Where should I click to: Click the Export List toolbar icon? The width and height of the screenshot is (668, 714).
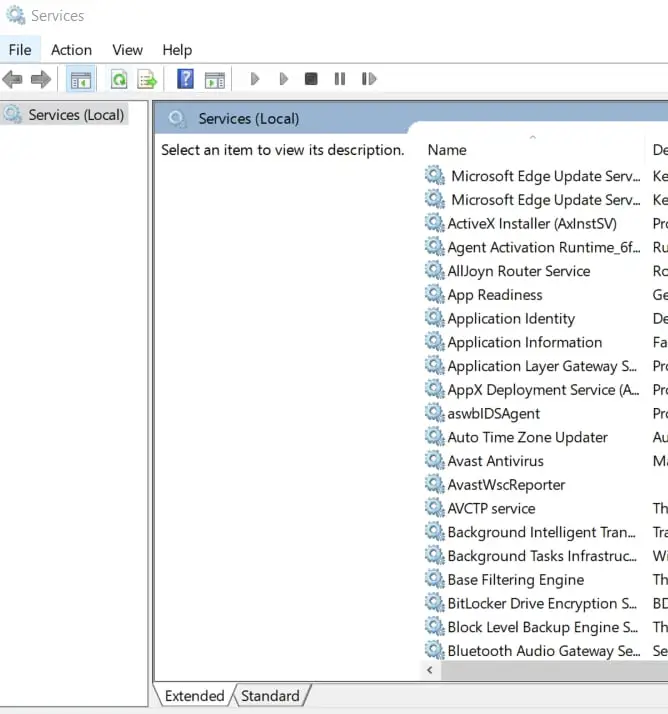click(147, 80)
